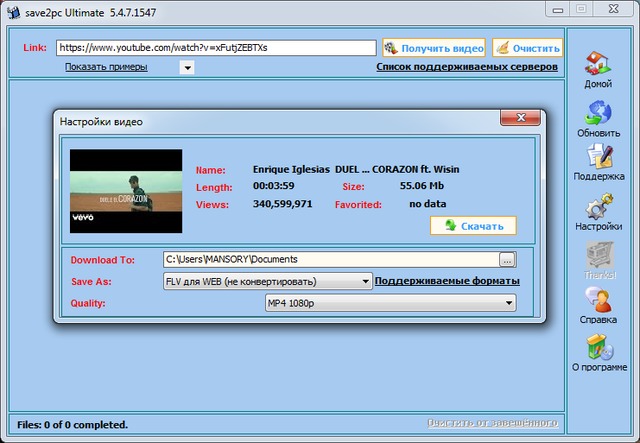
Task: Click the Очистить от завершённого link
Action: 494,423
